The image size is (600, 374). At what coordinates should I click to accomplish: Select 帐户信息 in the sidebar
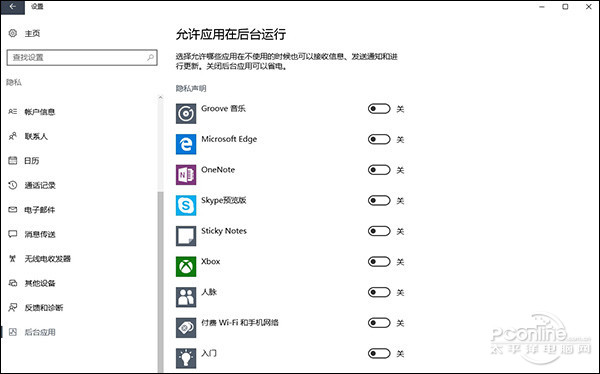click(x=40, y=112)
